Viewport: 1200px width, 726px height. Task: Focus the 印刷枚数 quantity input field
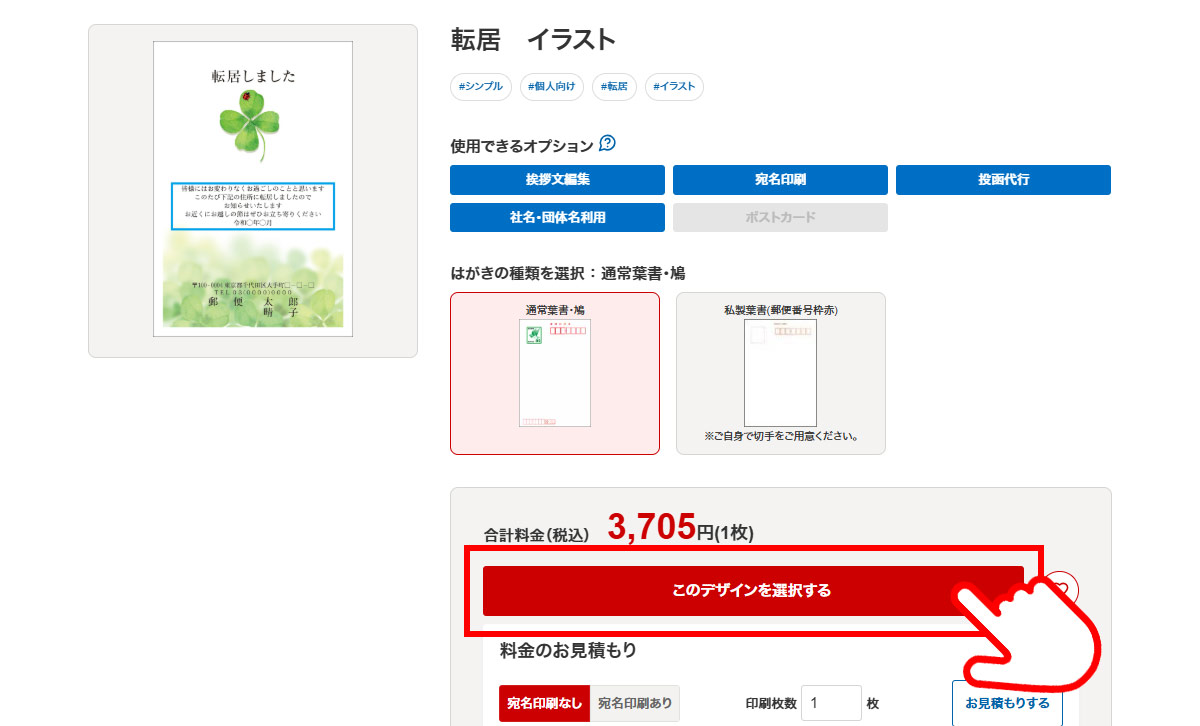[830, 703]
